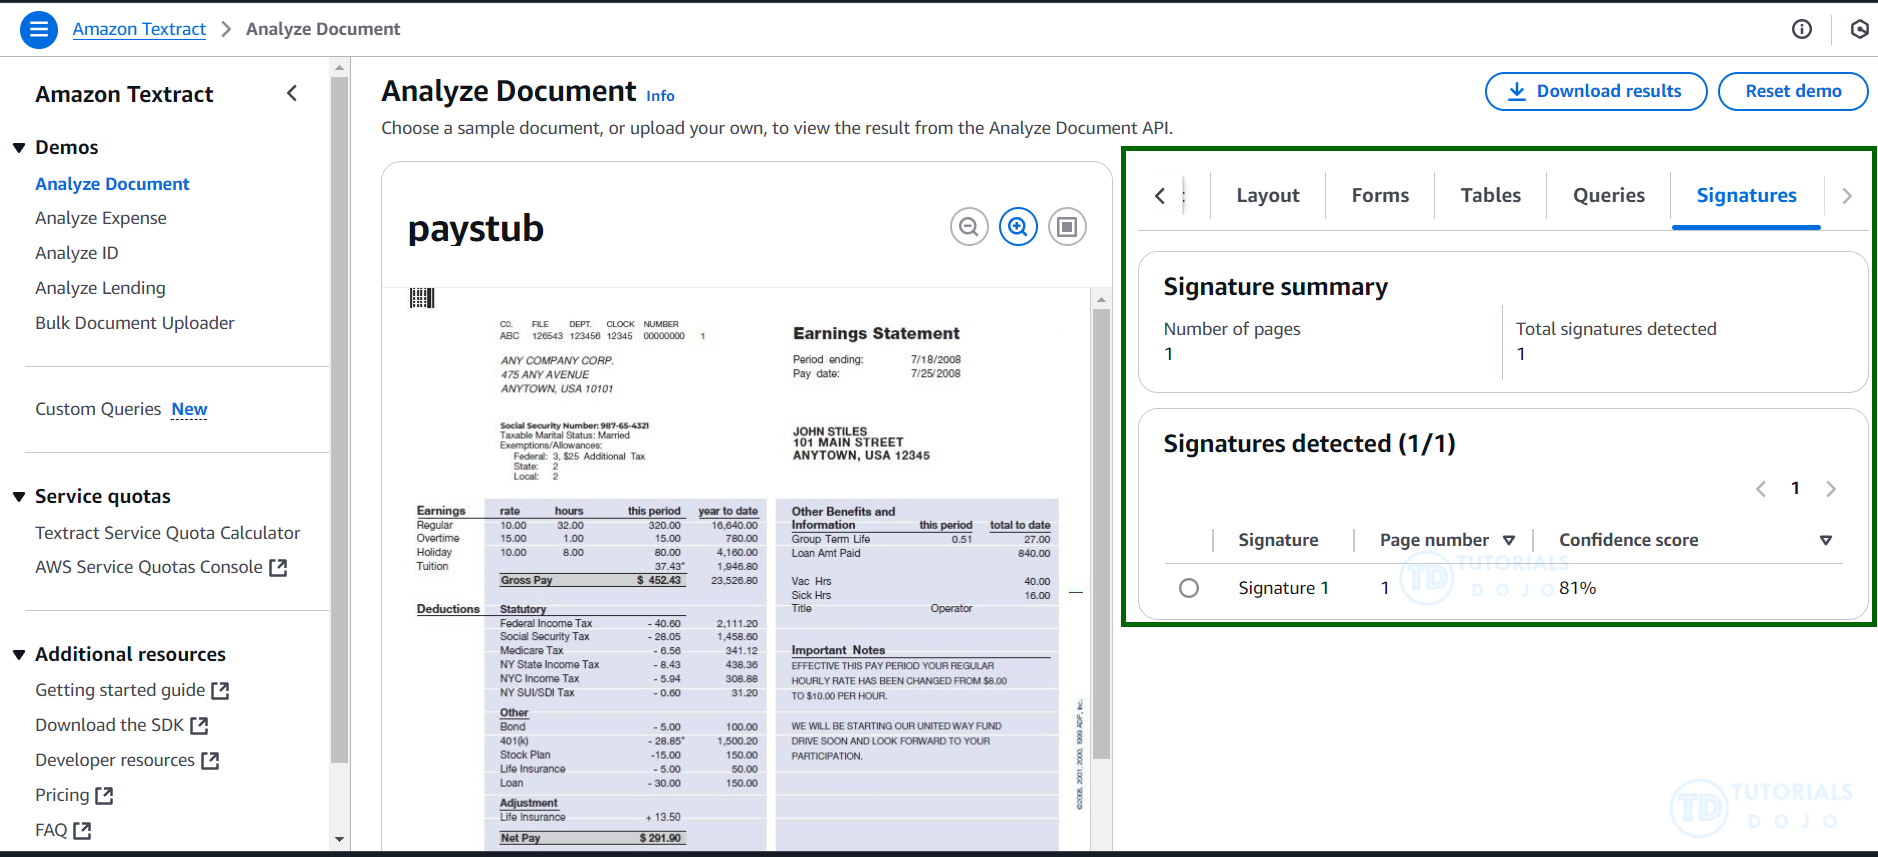
Task: Open the Analyze Expense demo link
Action: click(101, 218)
